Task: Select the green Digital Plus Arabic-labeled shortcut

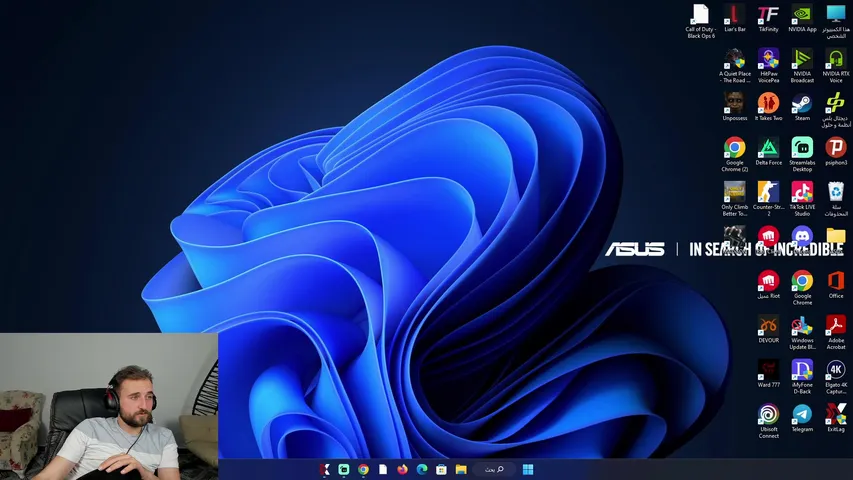Action: click(836, 110)
